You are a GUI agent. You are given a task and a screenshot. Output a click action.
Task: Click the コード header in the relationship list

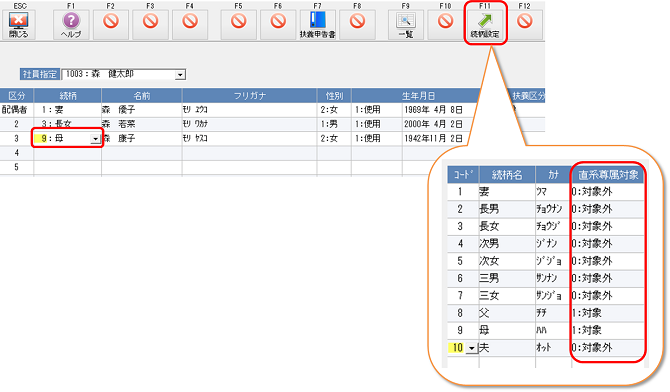[x=463, y=175]
